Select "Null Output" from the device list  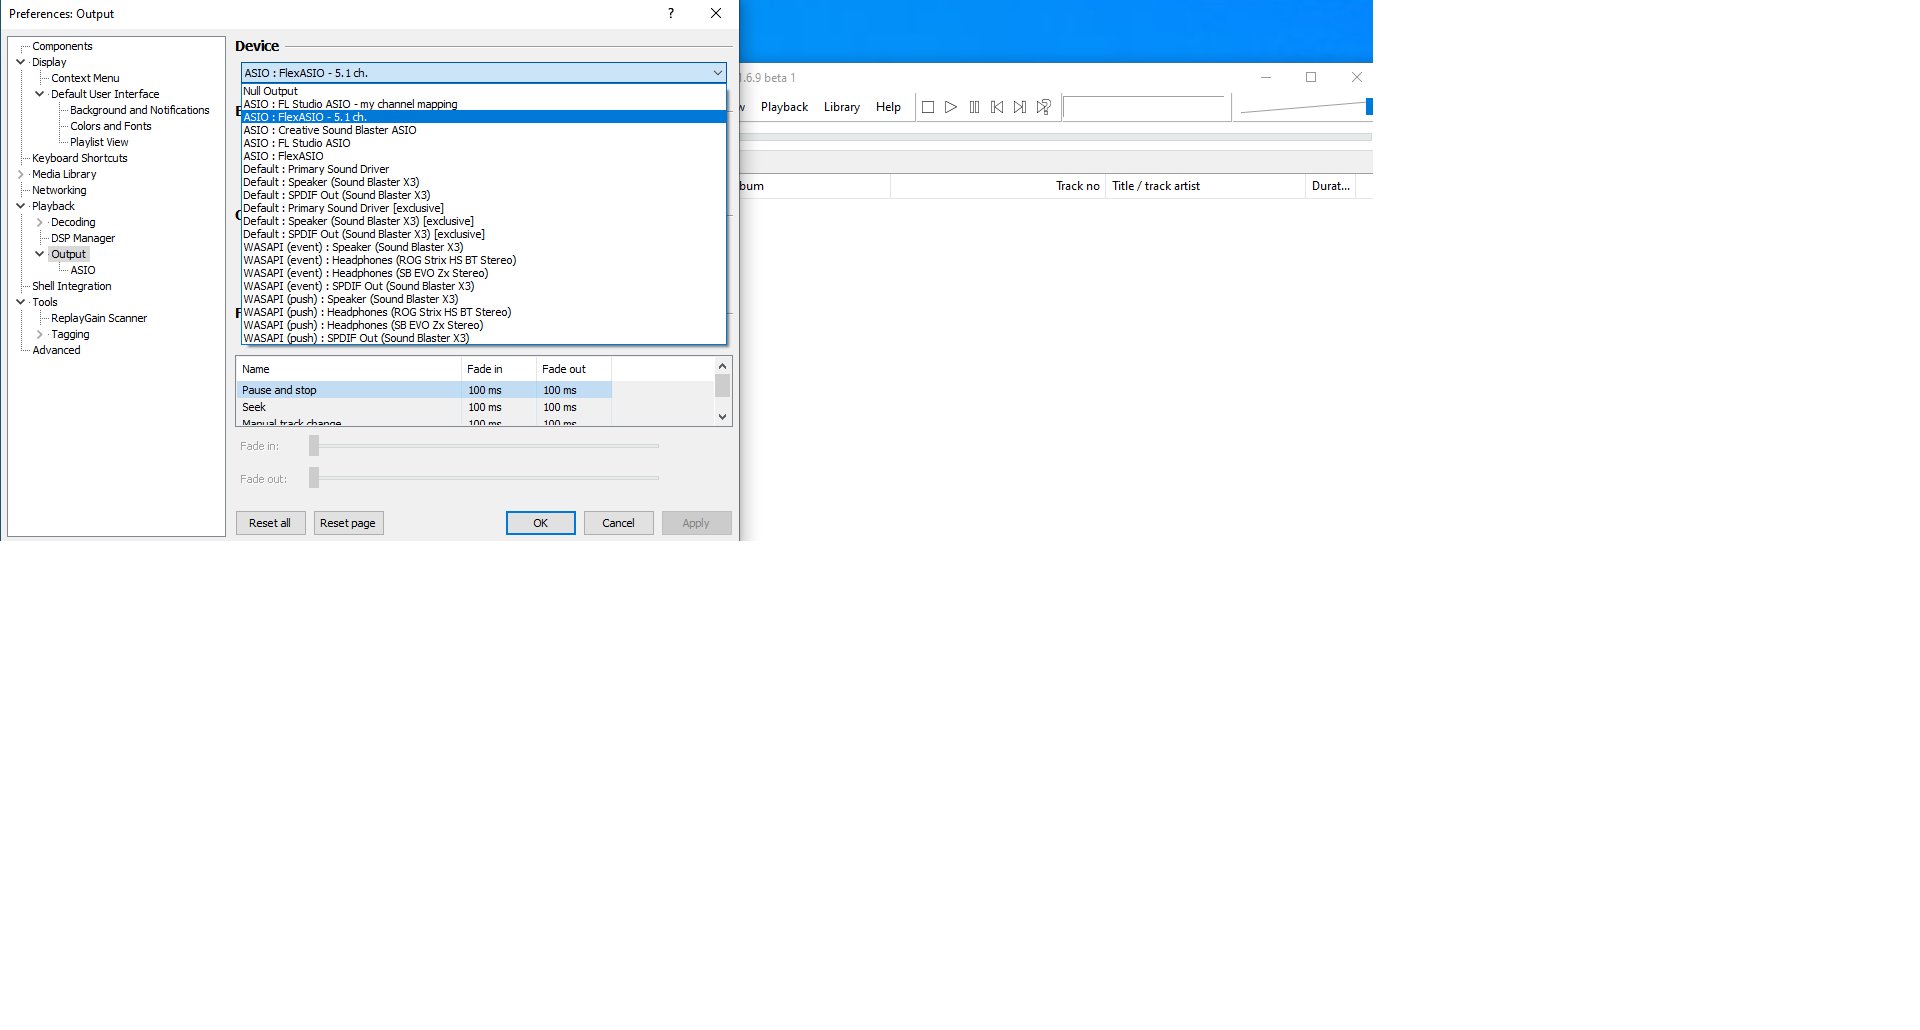(270, 91)
